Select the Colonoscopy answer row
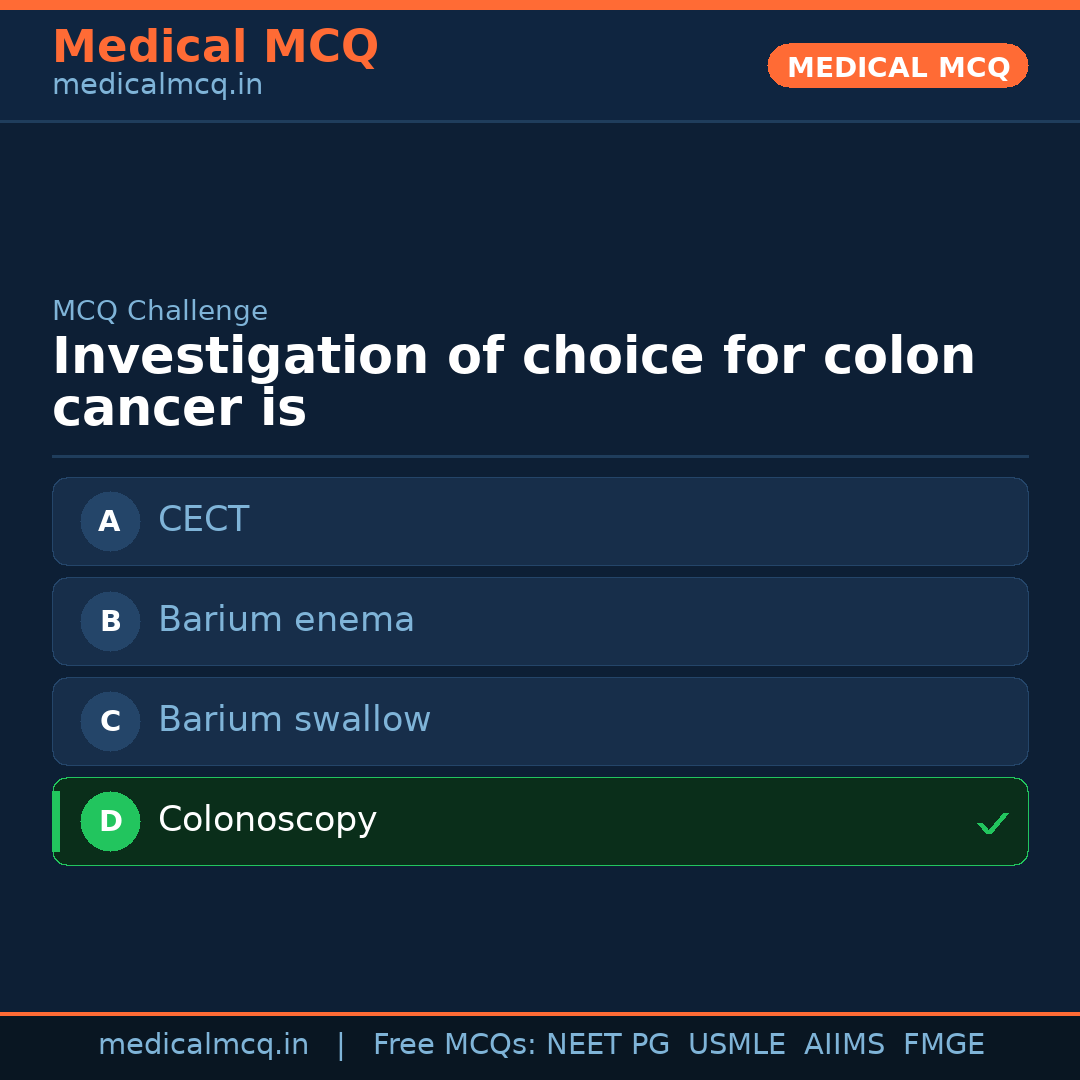This screenshot has width=1080, height=1080. pyautogui.click(x=540, y=821)
